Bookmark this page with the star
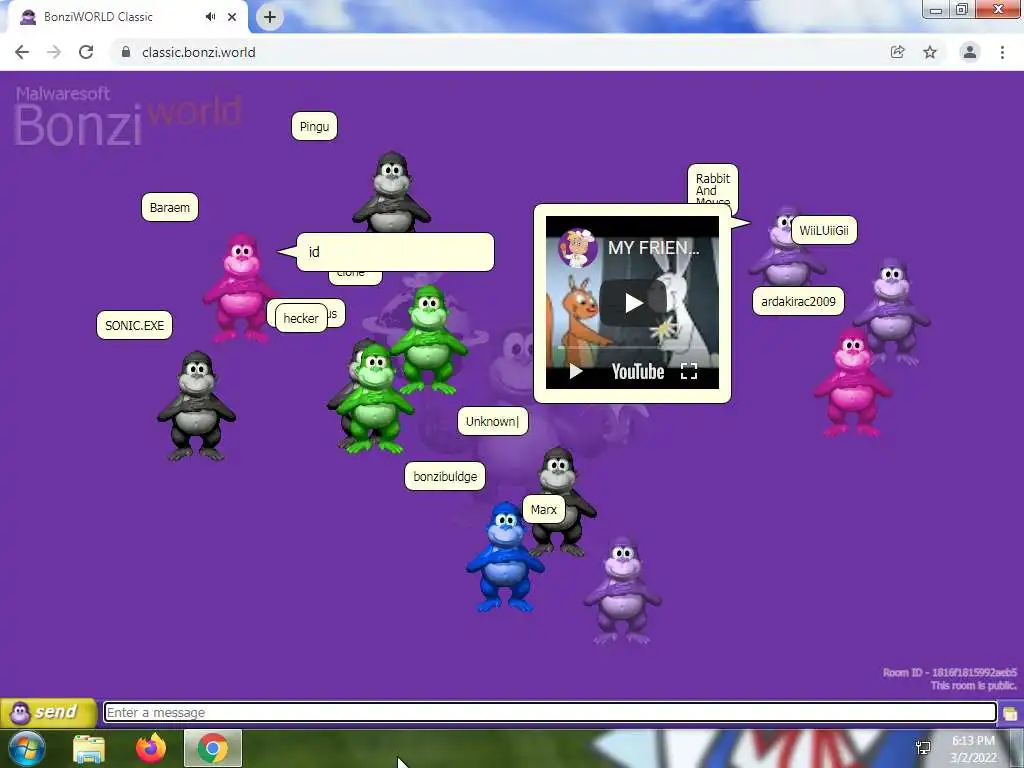The height and width of the screenshot is (768, 1024). (x=930, y=52)
